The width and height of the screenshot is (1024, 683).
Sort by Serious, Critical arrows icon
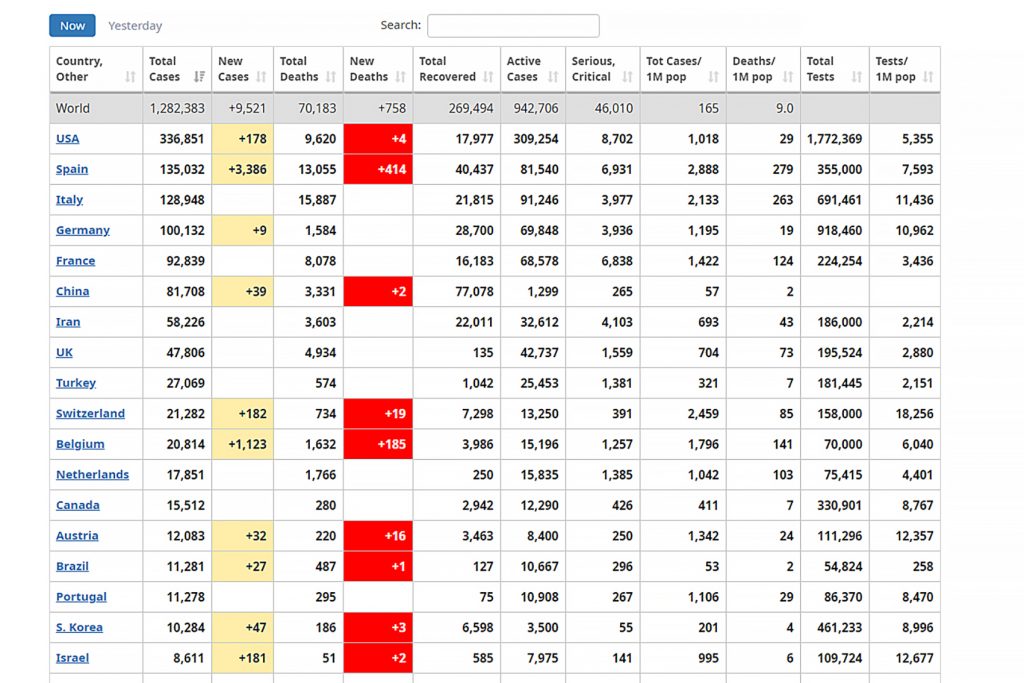pos(627,77)
